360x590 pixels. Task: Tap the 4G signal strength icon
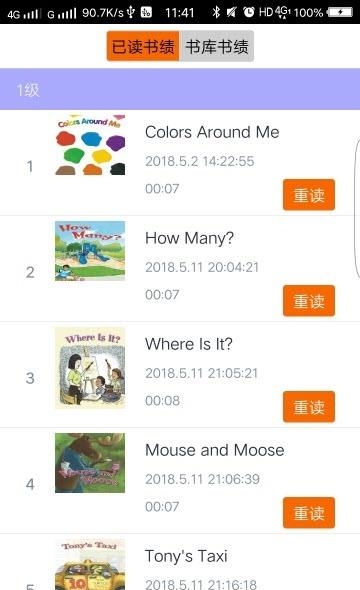point(24,14)
